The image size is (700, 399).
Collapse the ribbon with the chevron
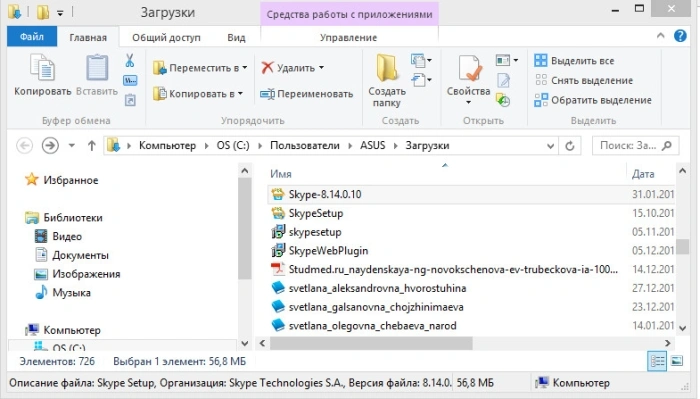pyautogui.click(x=661, y=36)
